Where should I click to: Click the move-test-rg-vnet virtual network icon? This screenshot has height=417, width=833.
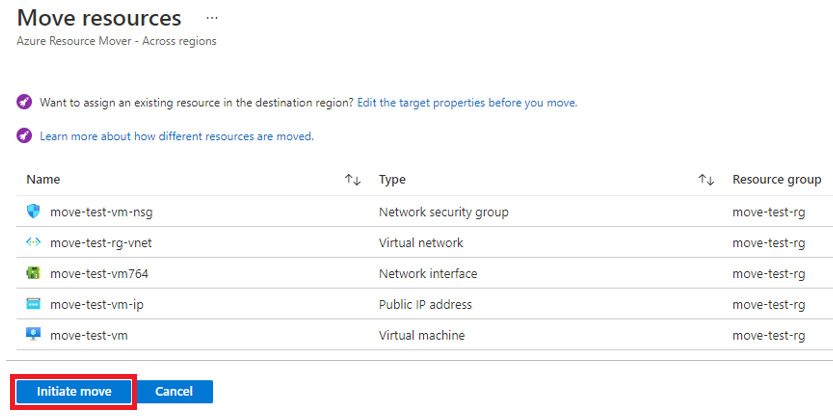pyautogui.click(x=33, y=242)
